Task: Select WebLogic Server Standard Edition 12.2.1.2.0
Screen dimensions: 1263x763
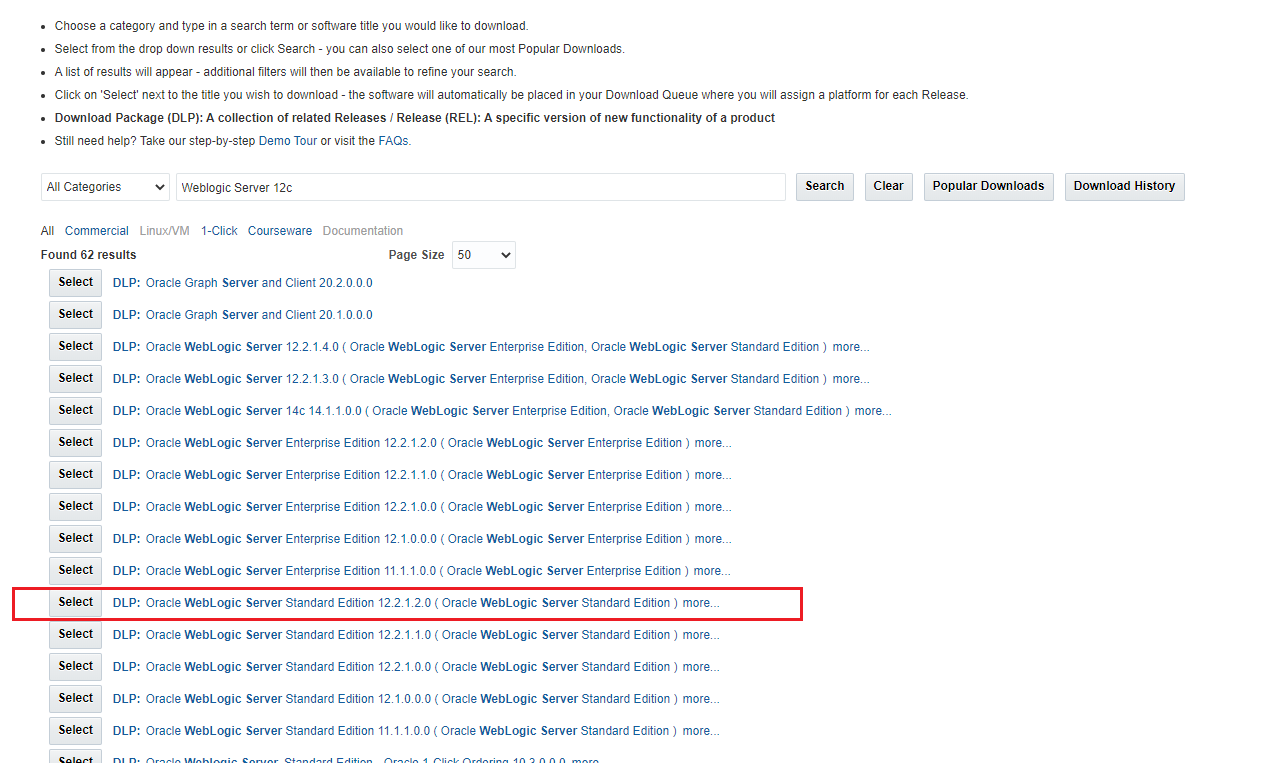Action: coord(75,603)
